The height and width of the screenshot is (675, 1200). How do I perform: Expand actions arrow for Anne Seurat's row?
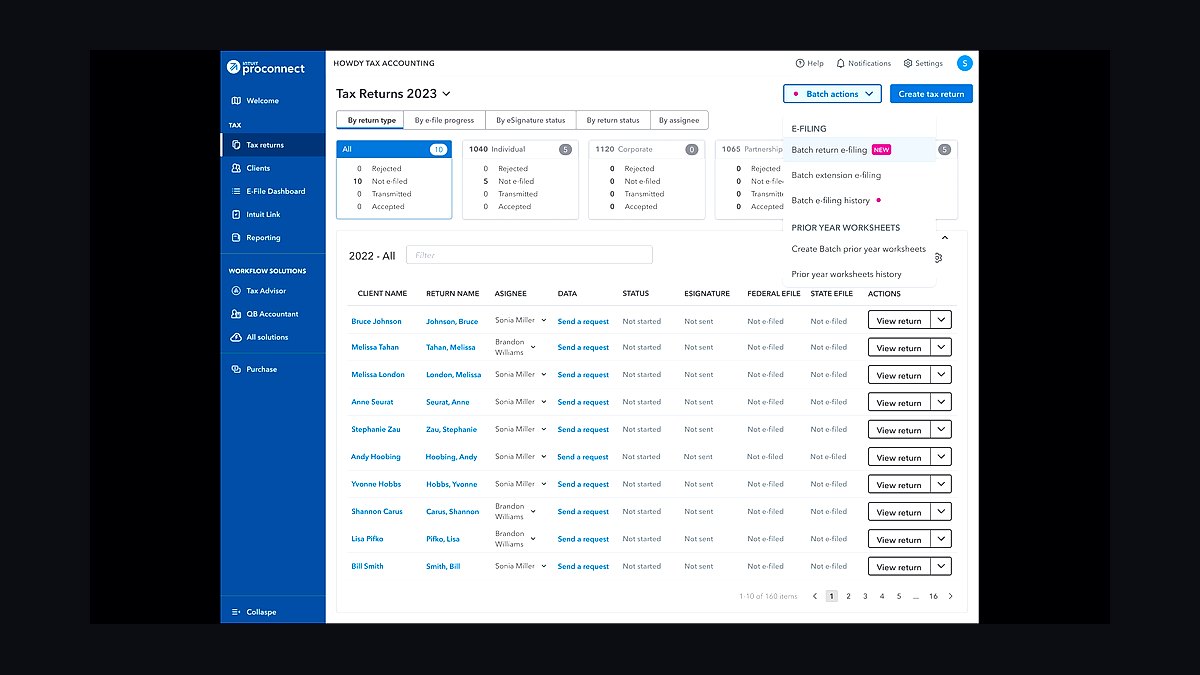coord(941,402)
